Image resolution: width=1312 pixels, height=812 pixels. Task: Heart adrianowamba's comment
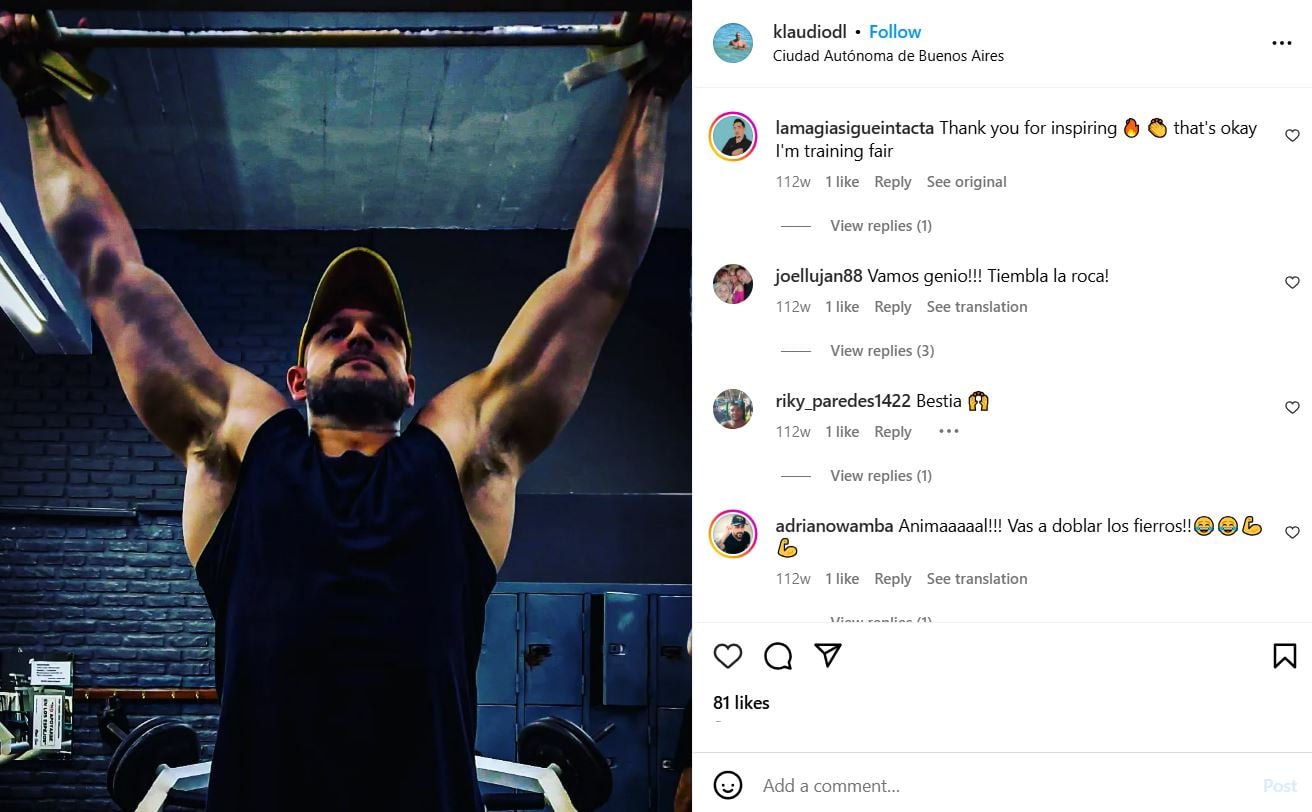click(x=1292, y=533)
